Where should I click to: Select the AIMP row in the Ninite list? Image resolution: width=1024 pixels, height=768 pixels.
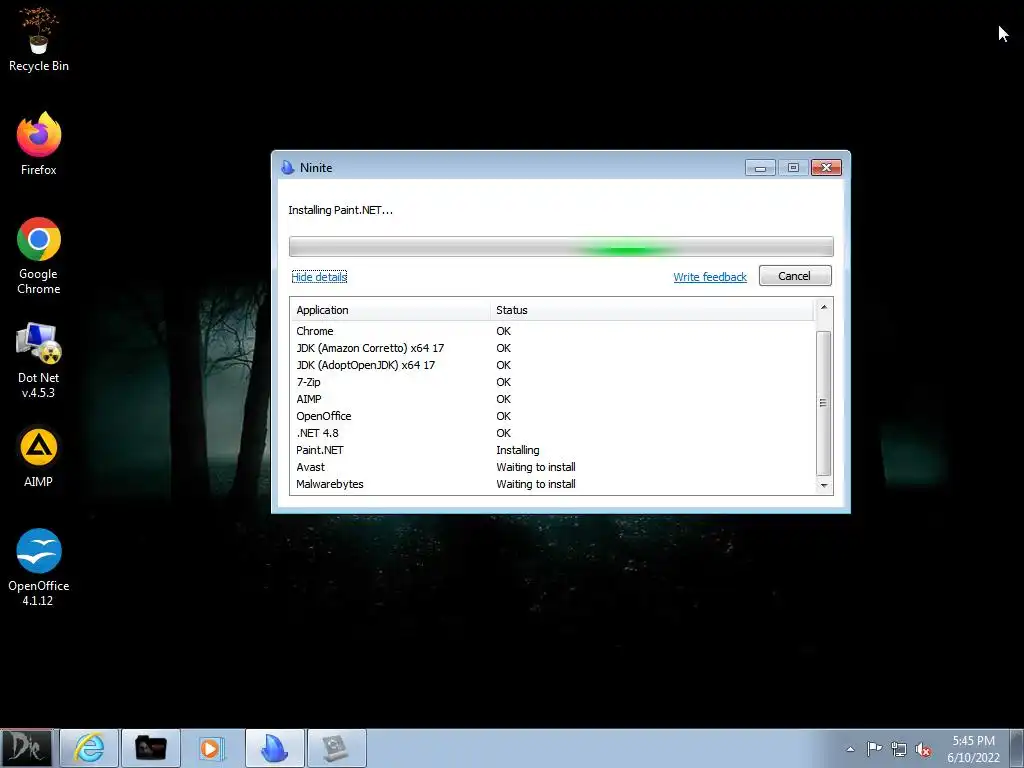(552, 399)
